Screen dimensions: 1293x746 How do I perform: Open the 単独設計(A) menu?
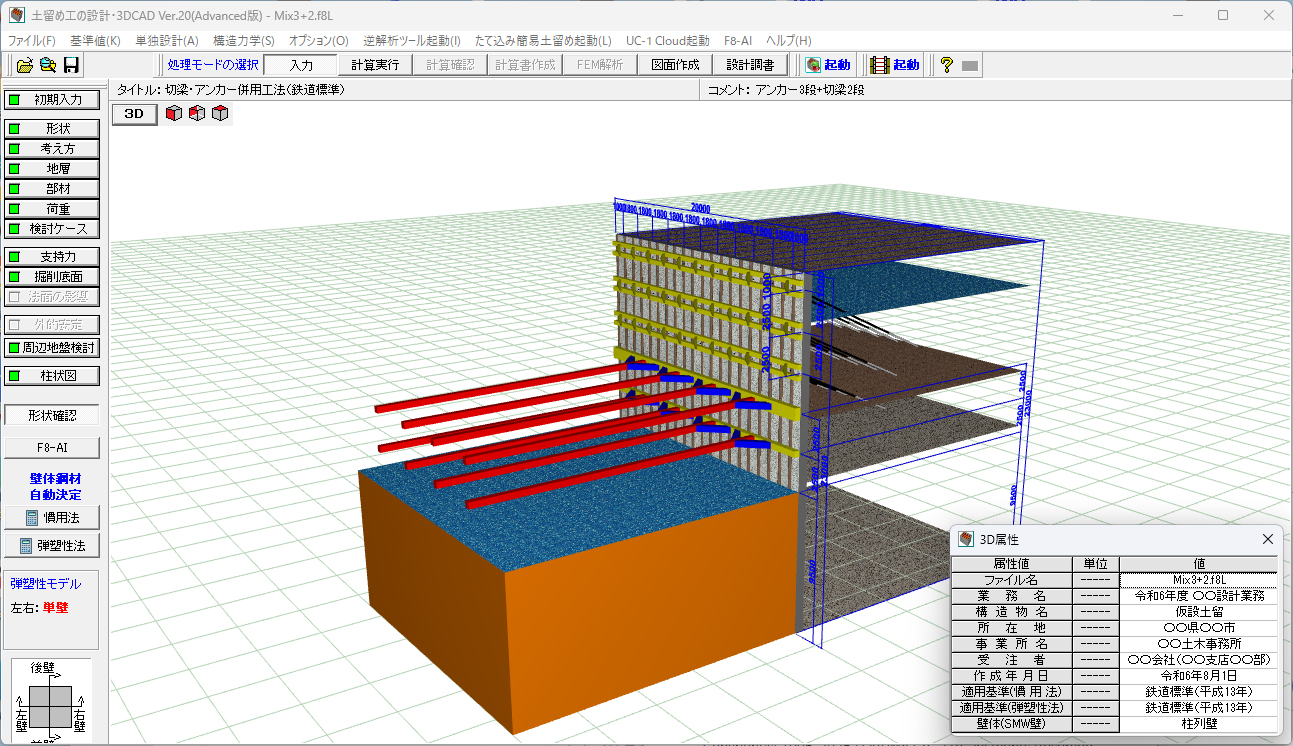(x=167, y=41)
